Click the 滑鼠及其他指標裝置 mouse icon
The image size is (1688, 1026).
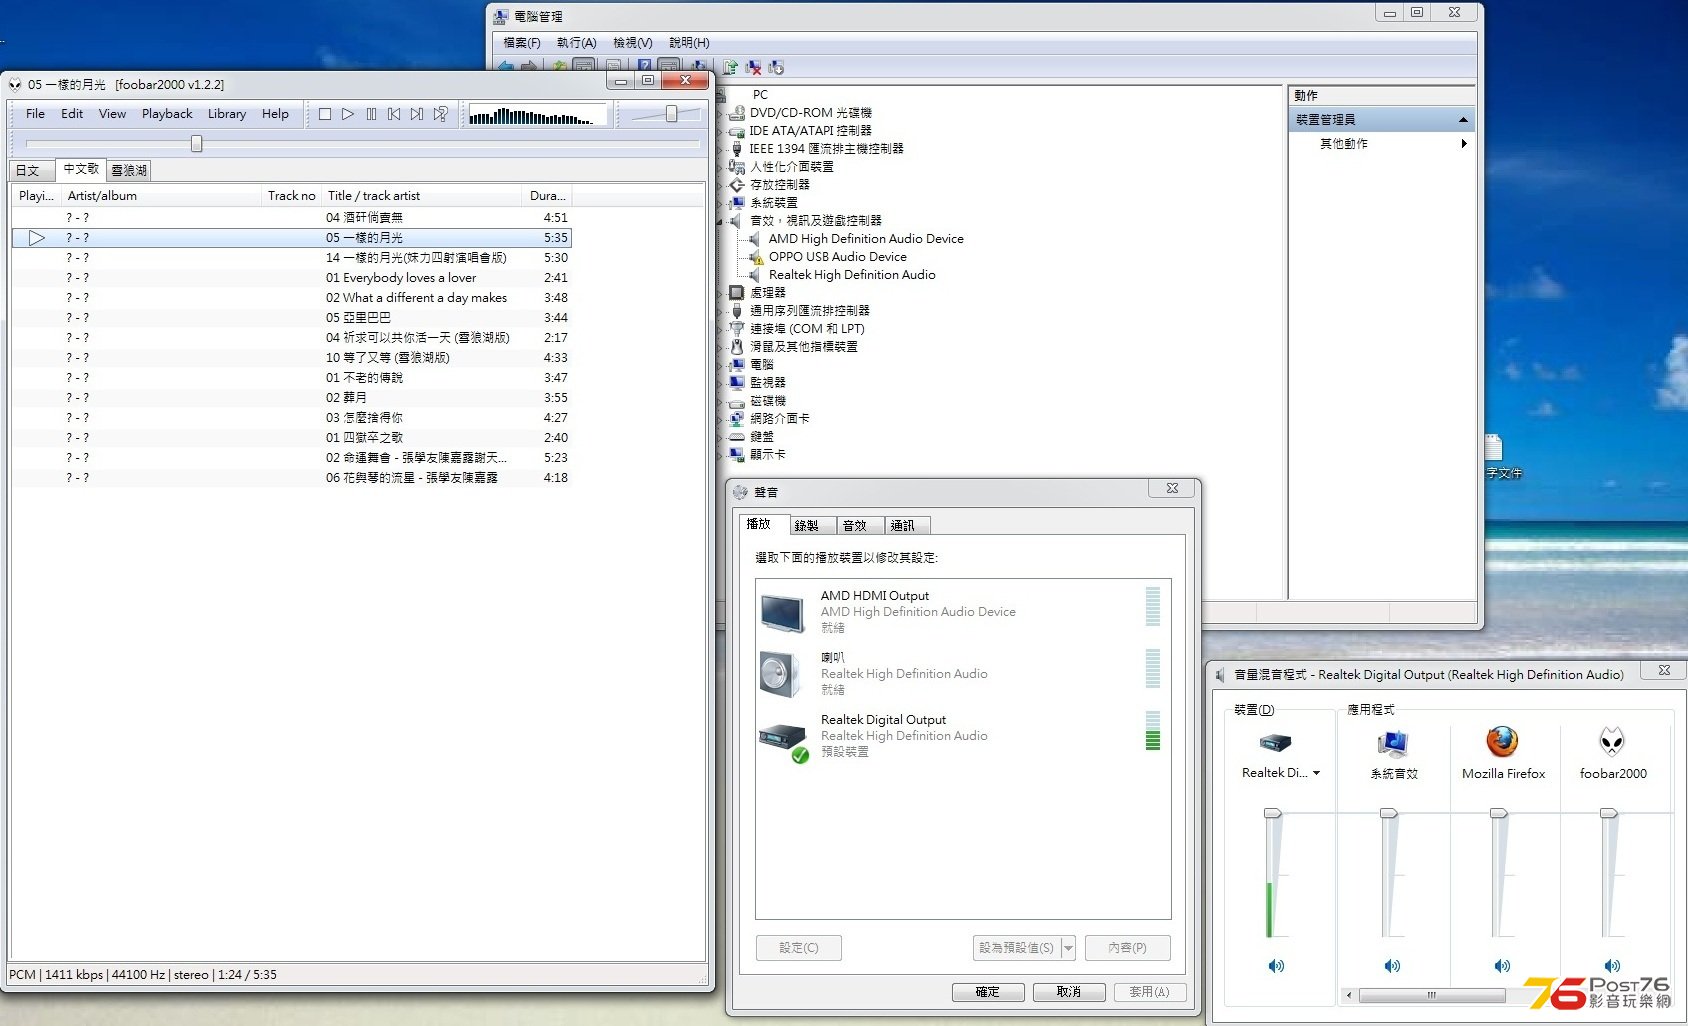click(x=737, y=347)
